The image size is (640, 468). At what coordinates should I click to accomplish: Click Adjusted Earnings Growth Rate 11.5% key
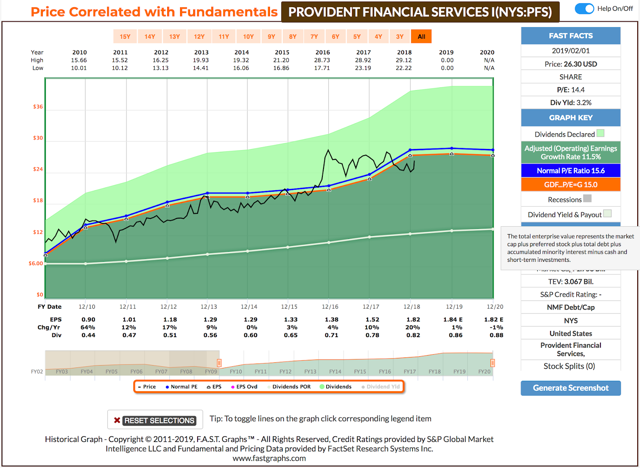[x=571, y=153]
